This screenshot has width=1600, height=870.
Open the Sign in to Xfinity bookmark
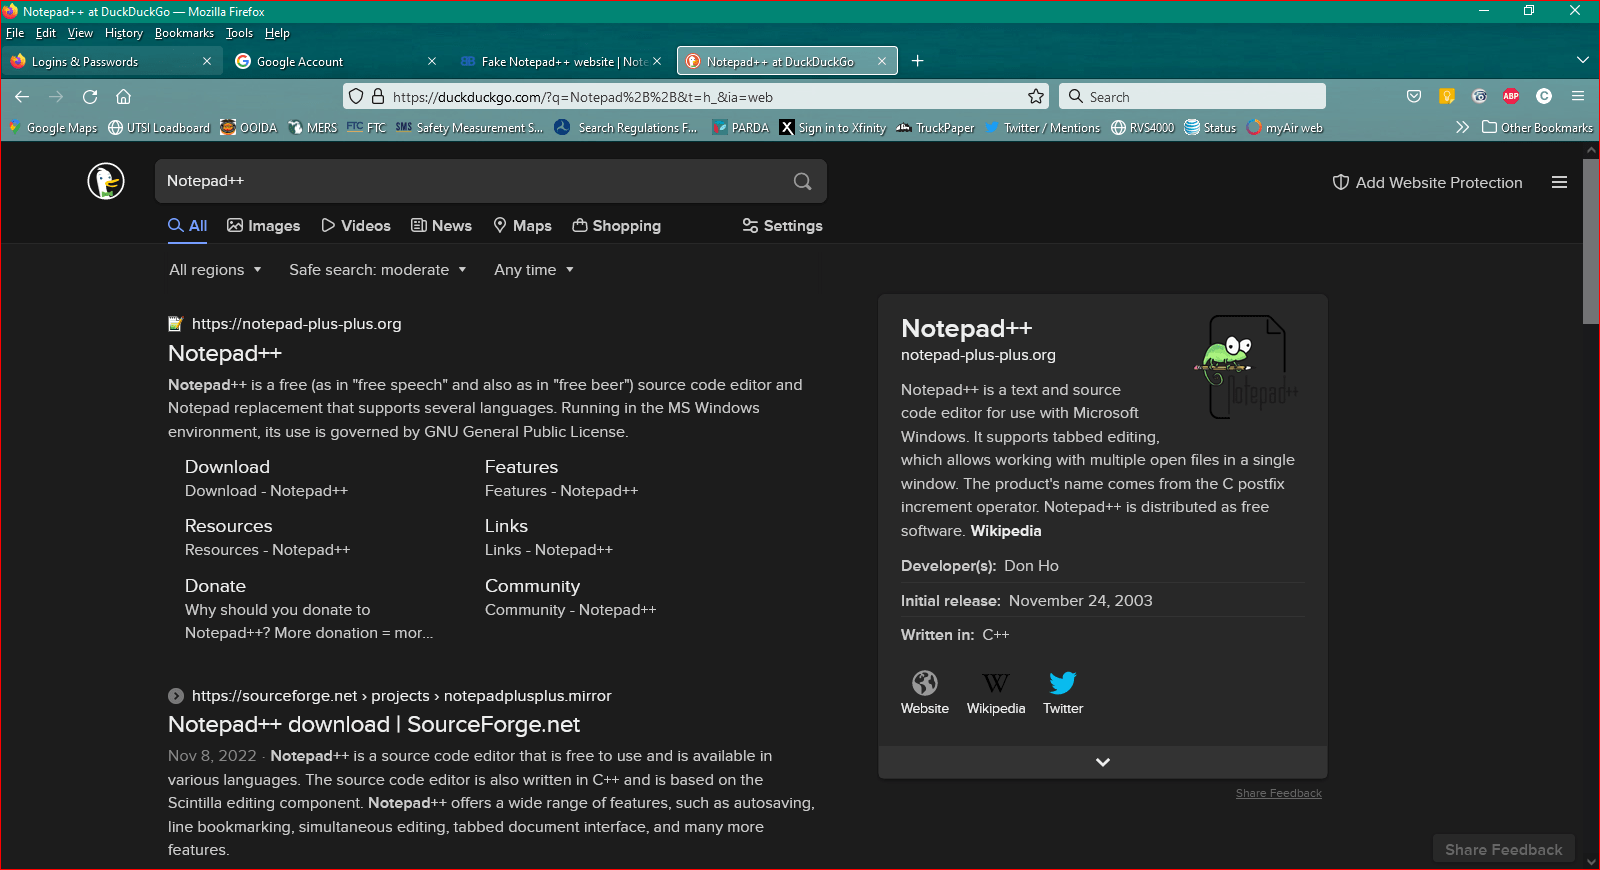(833, 128)
